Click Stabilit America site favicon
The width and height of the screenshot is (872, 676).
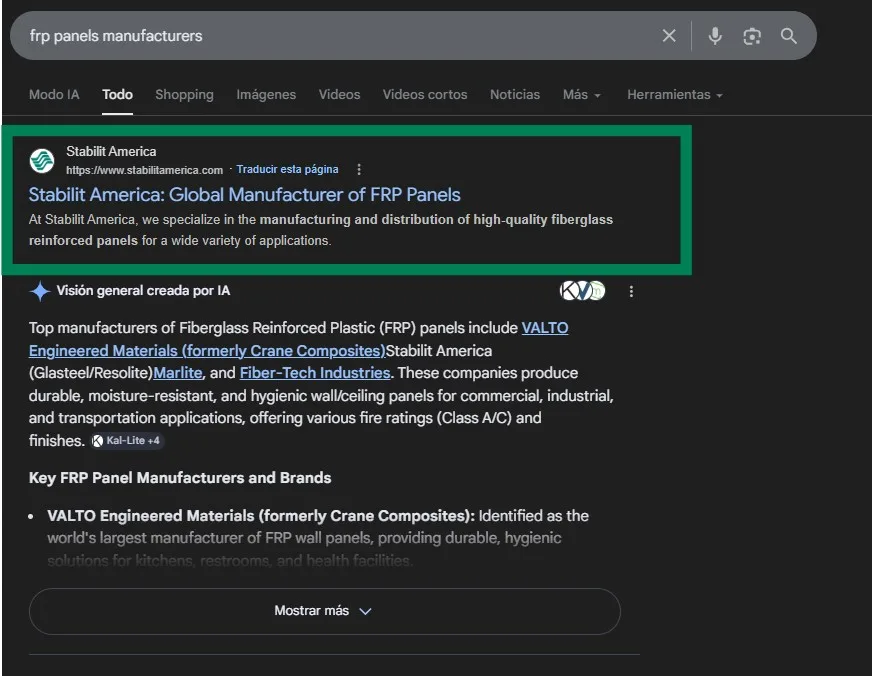(42, 161)
